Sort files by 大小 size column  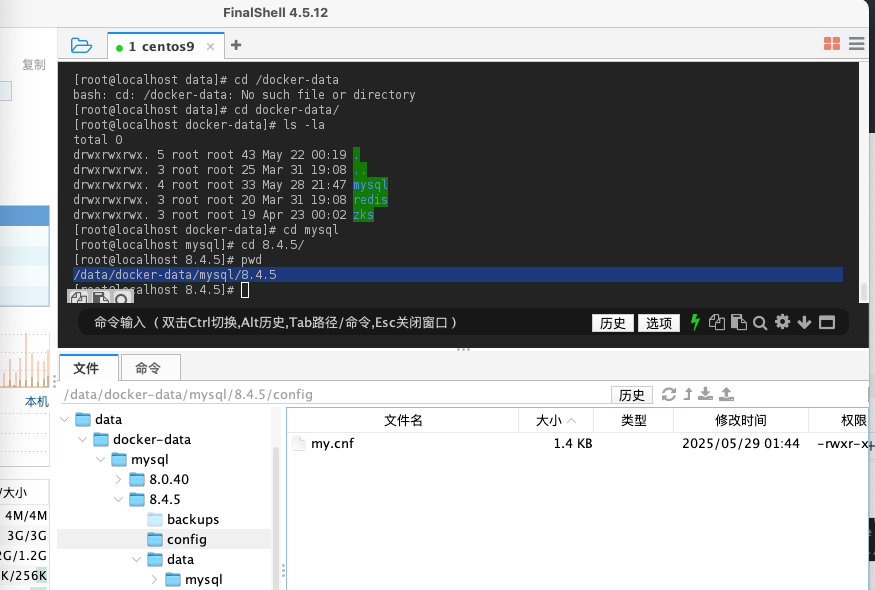pyautogui.click(x=556, y=420)
